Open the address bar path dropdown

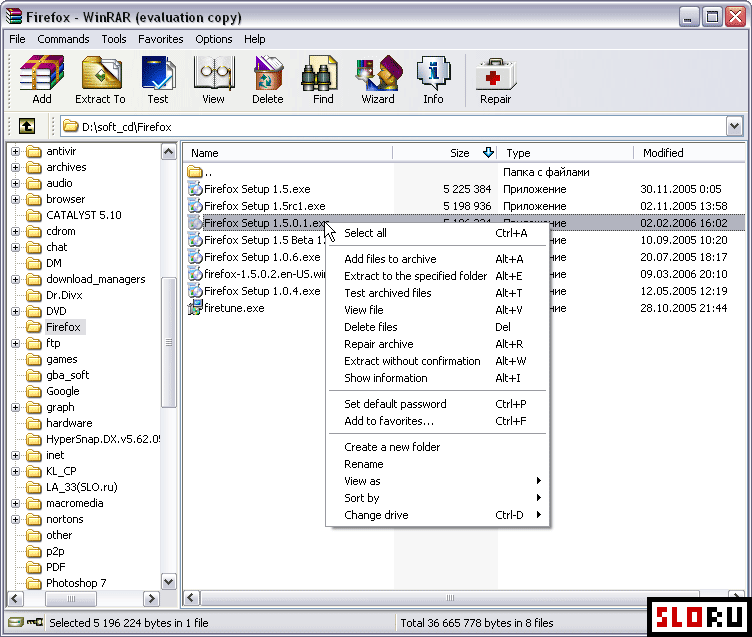[x=734, y=127]
